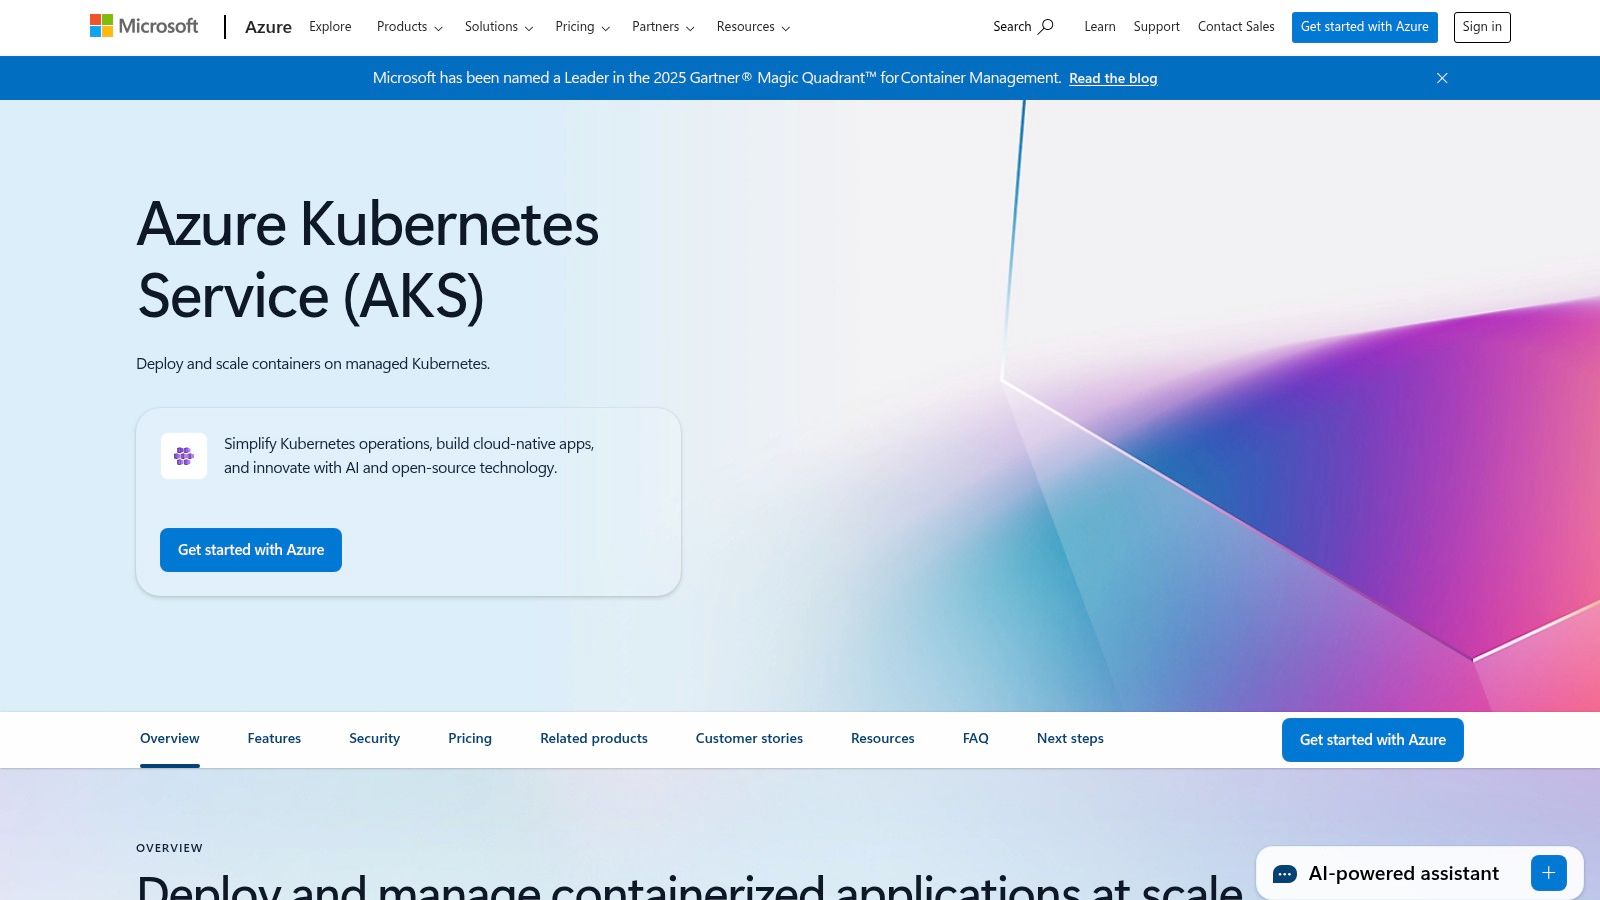Click Read the blog link
The height and width of the screenshot is (900, 1600).
click(x=1113, y=78)
